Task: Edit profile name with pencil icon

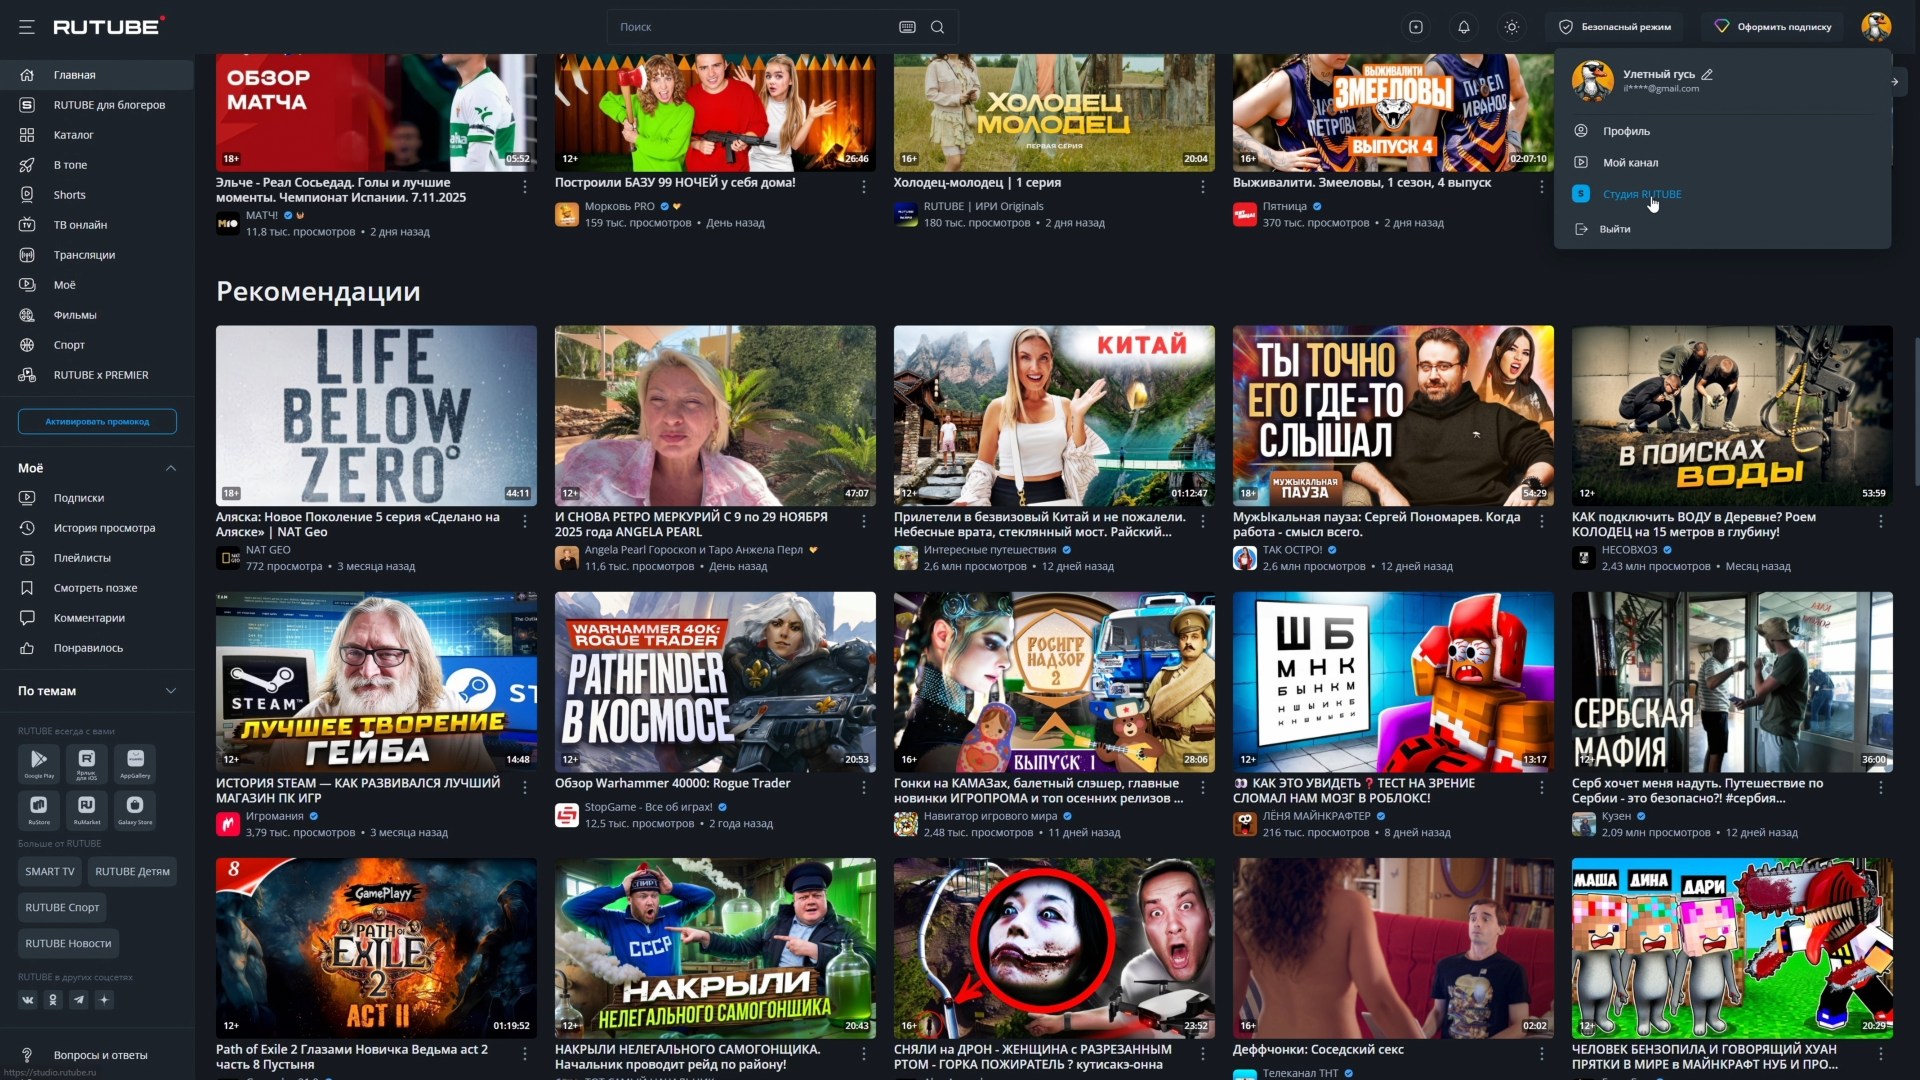Action: click(1708, 74)
